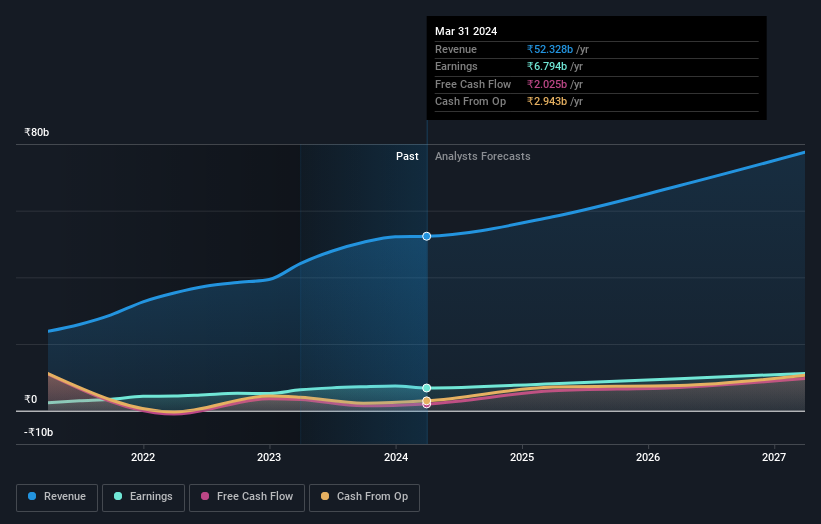Click the ₹80b y-axis label
This screenshot has height=524, width=821.
(x=37, y=132)
